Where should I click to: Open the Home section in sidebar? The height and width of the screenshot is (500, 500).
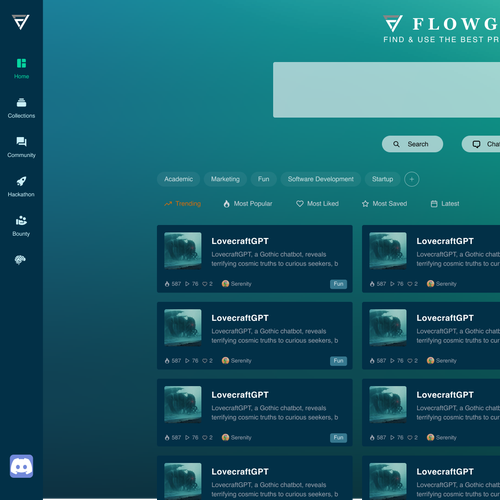(21, 69)
